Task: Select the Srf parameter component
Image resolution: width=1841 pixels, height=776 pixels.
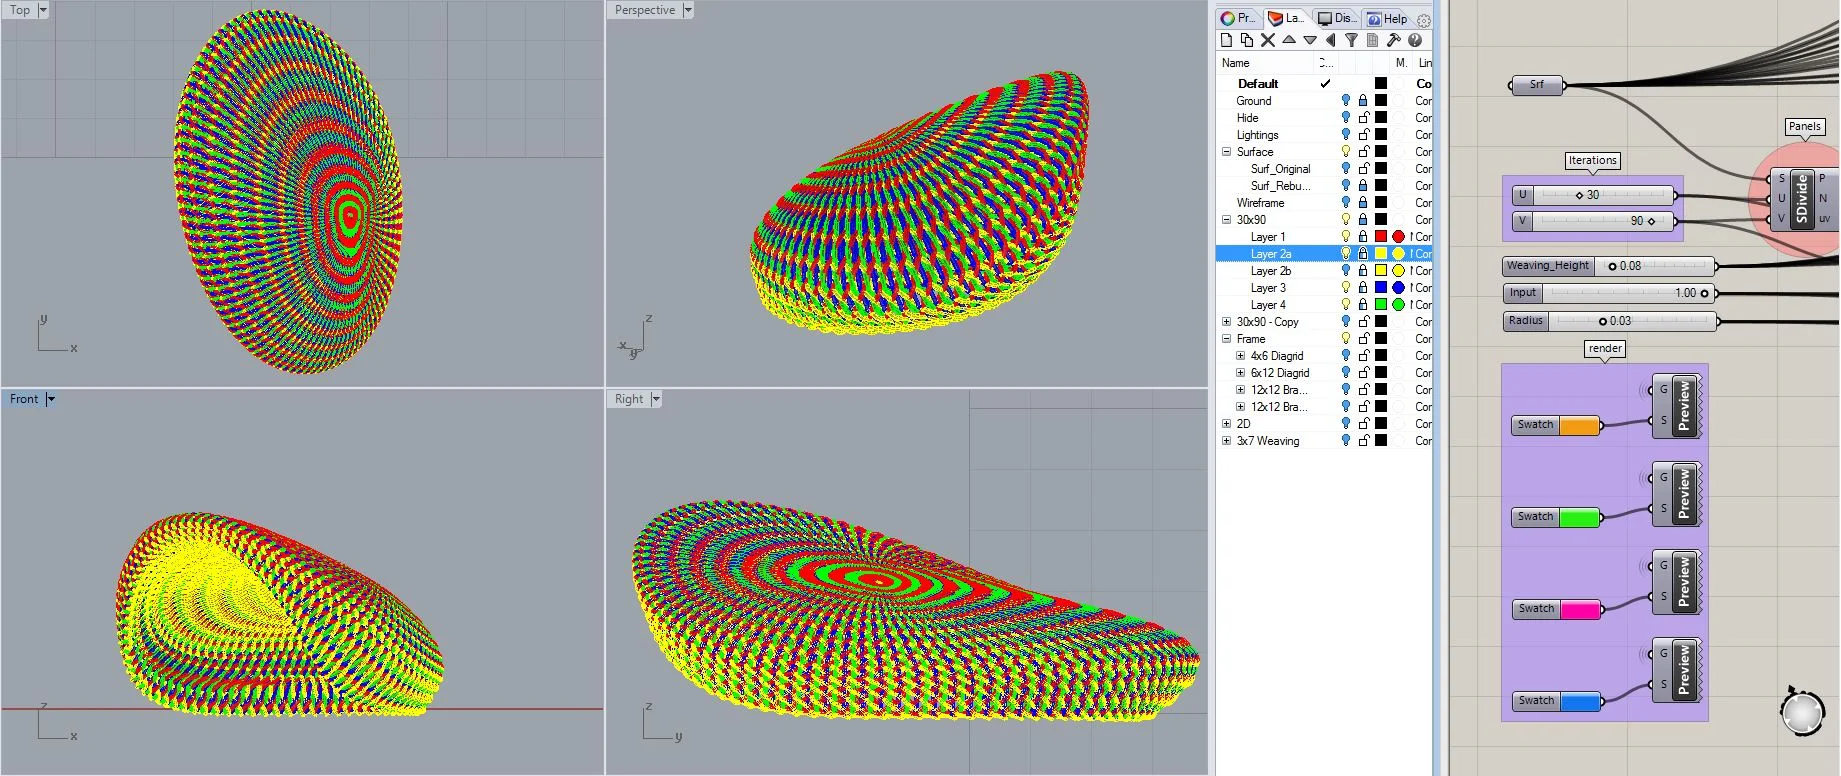Action: pos(1537,85)
